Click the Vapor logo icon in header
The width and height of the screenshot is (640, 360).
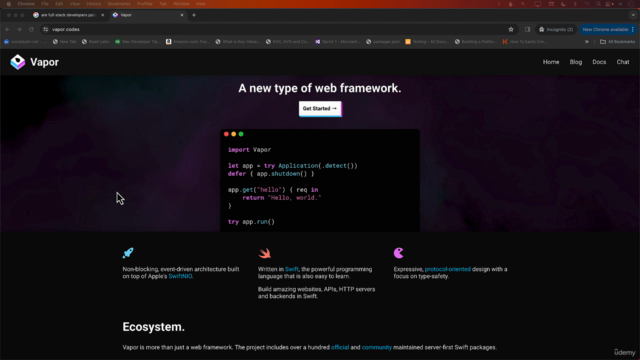pyautogui.click(x=18, y=62)
